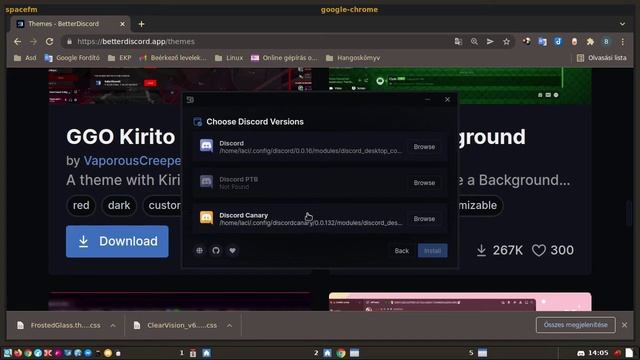Click the address bar URL field
This screenshot has width=640, height=360.
click(x=261, y=42)
